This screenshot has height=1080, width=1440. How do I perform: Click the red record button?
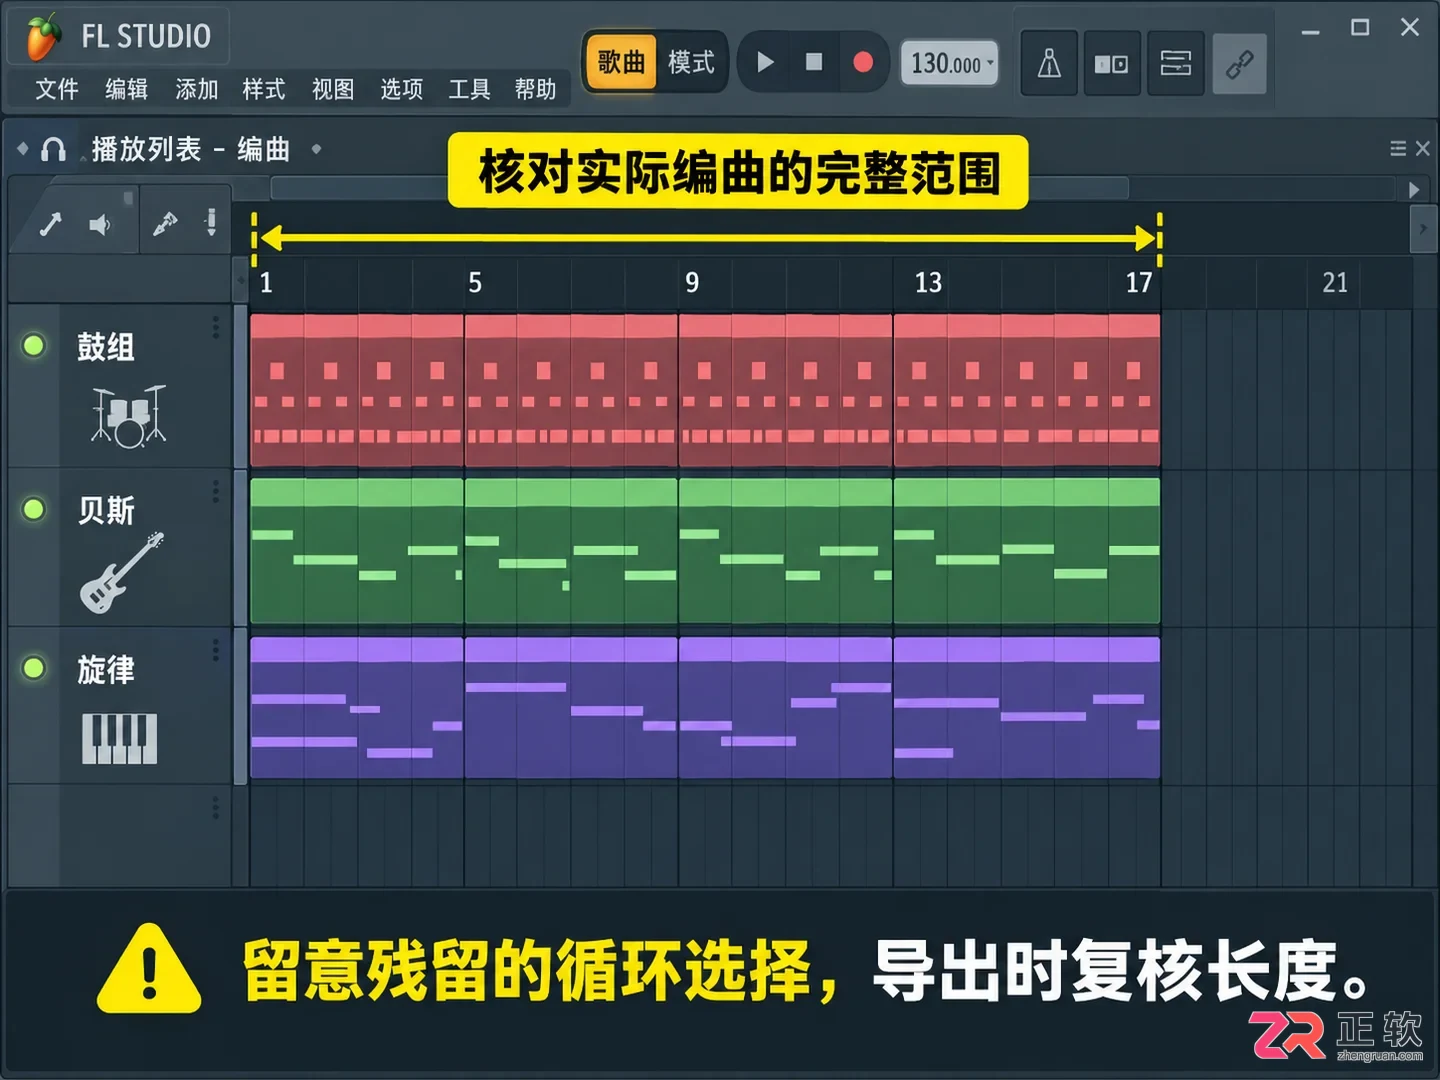point(863,62)
